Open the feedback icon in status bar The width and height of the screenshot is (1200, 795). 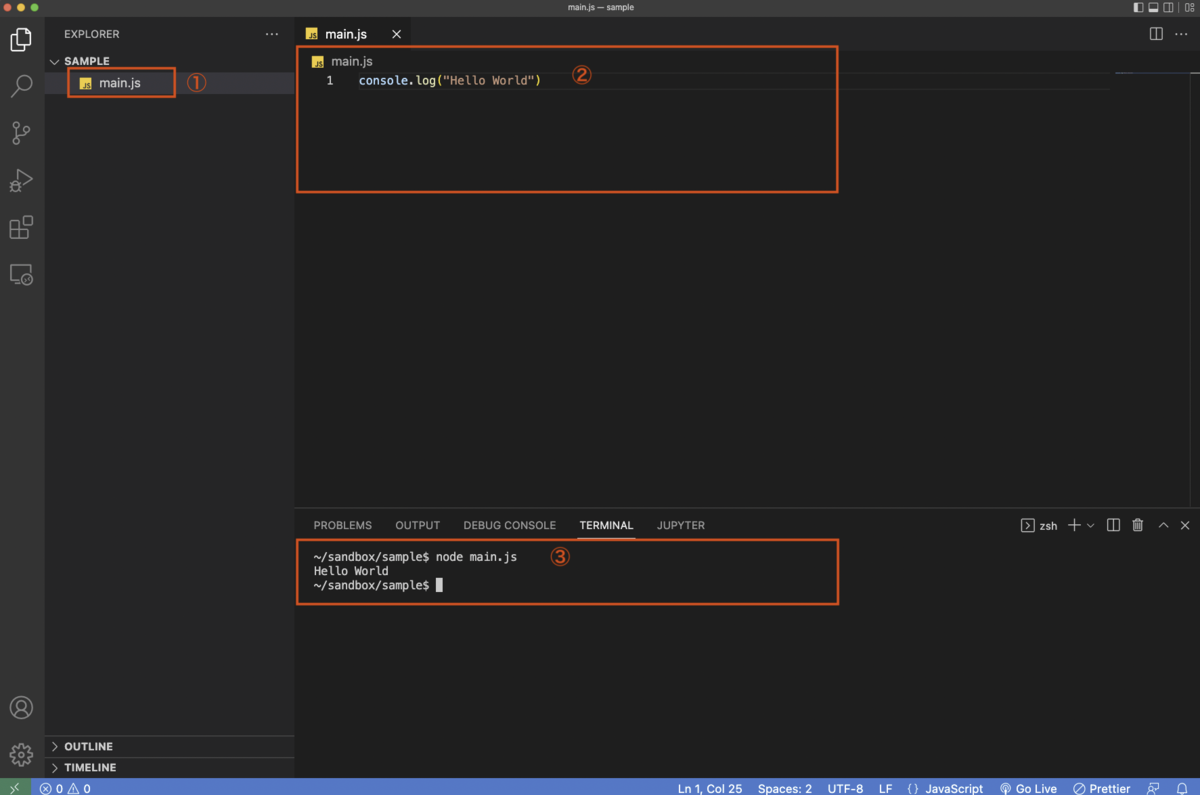(1154, 788)
